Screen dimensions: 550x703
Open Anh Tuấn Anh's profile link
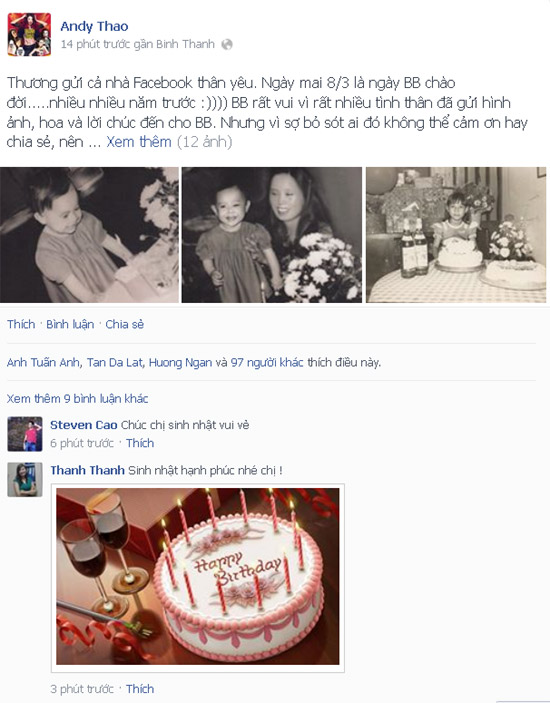click(43, 362)
